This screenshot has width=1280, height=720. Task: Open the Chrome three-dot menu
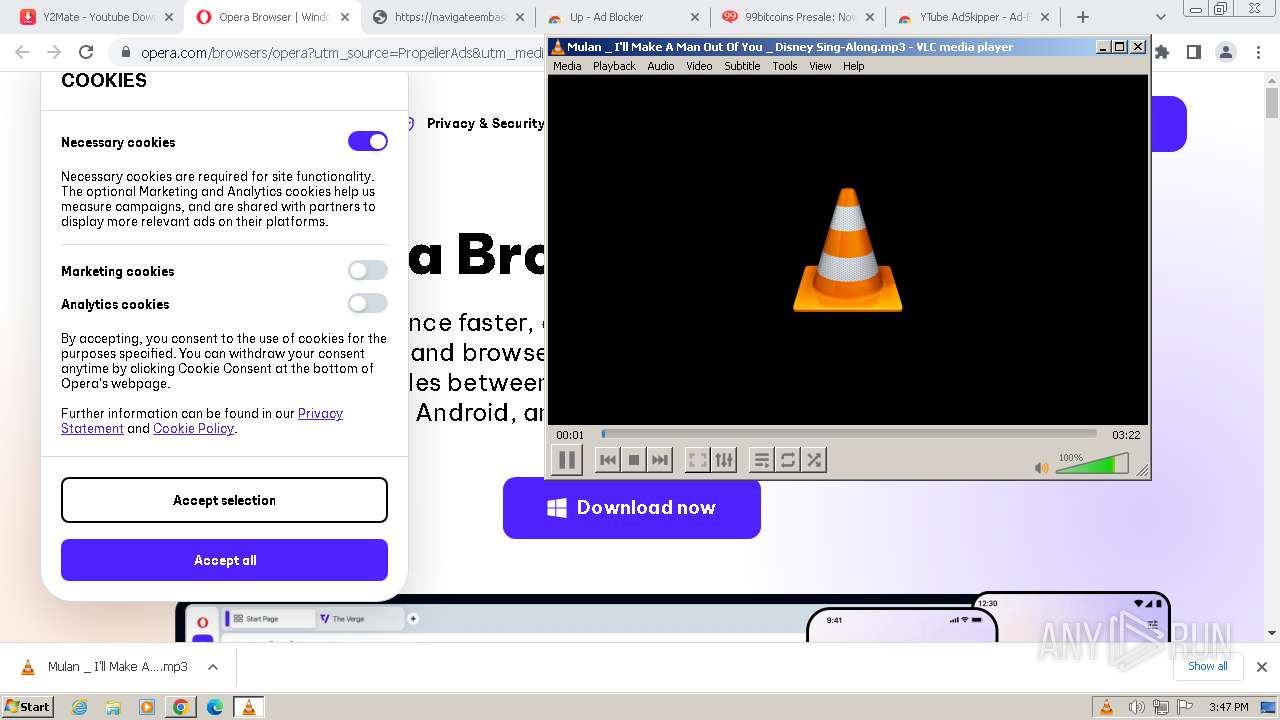[x=1258, y=52]
